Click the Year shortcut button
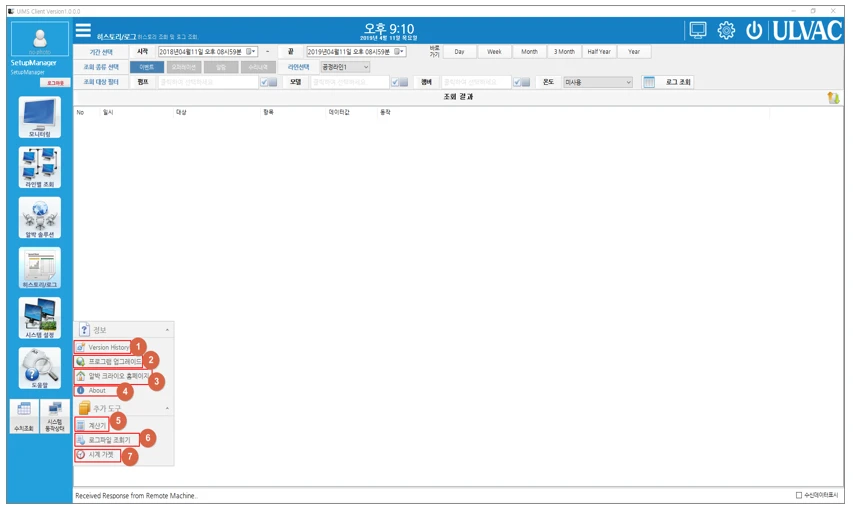 (x=634, y=52)
